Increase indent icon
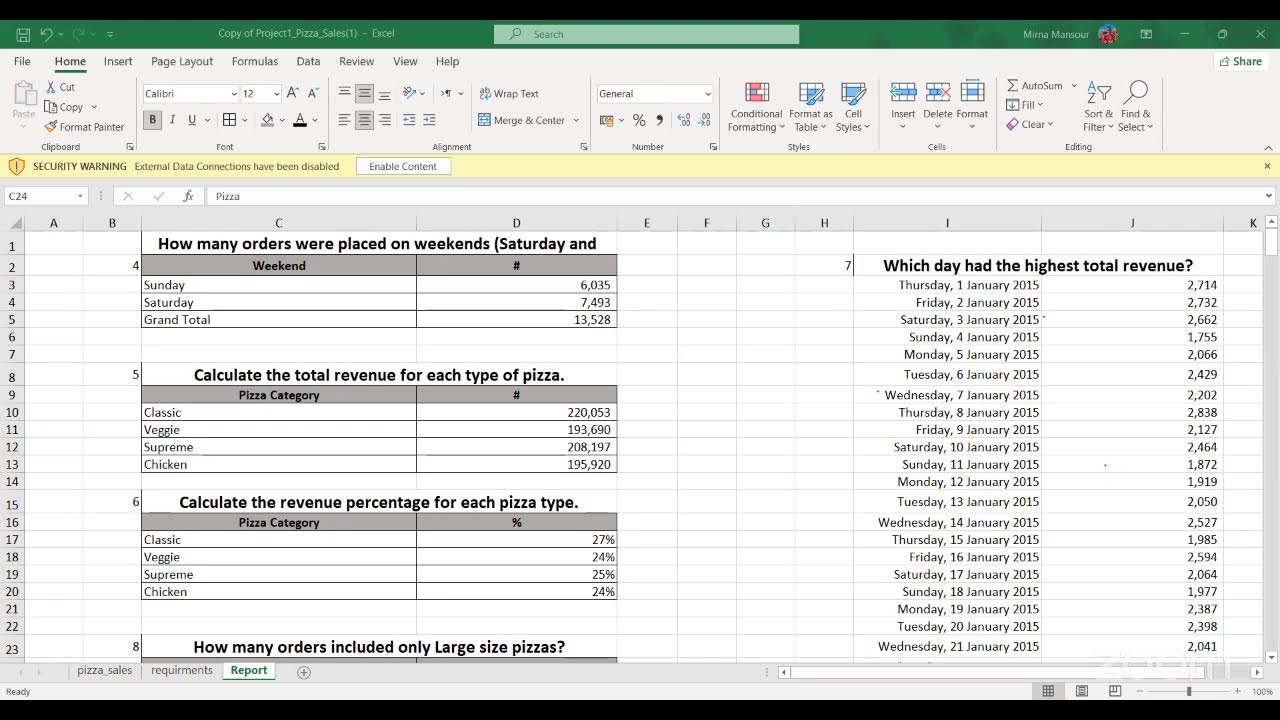Viewport: 1280px width, 720px height. click(429, 120)
